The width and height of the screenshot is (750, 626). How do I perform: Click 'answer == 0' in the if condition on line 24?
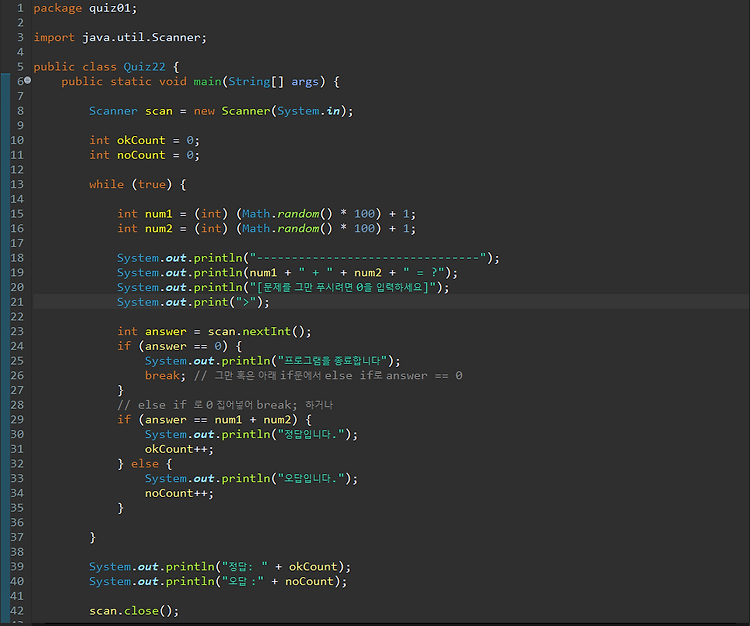pos(183,346)
